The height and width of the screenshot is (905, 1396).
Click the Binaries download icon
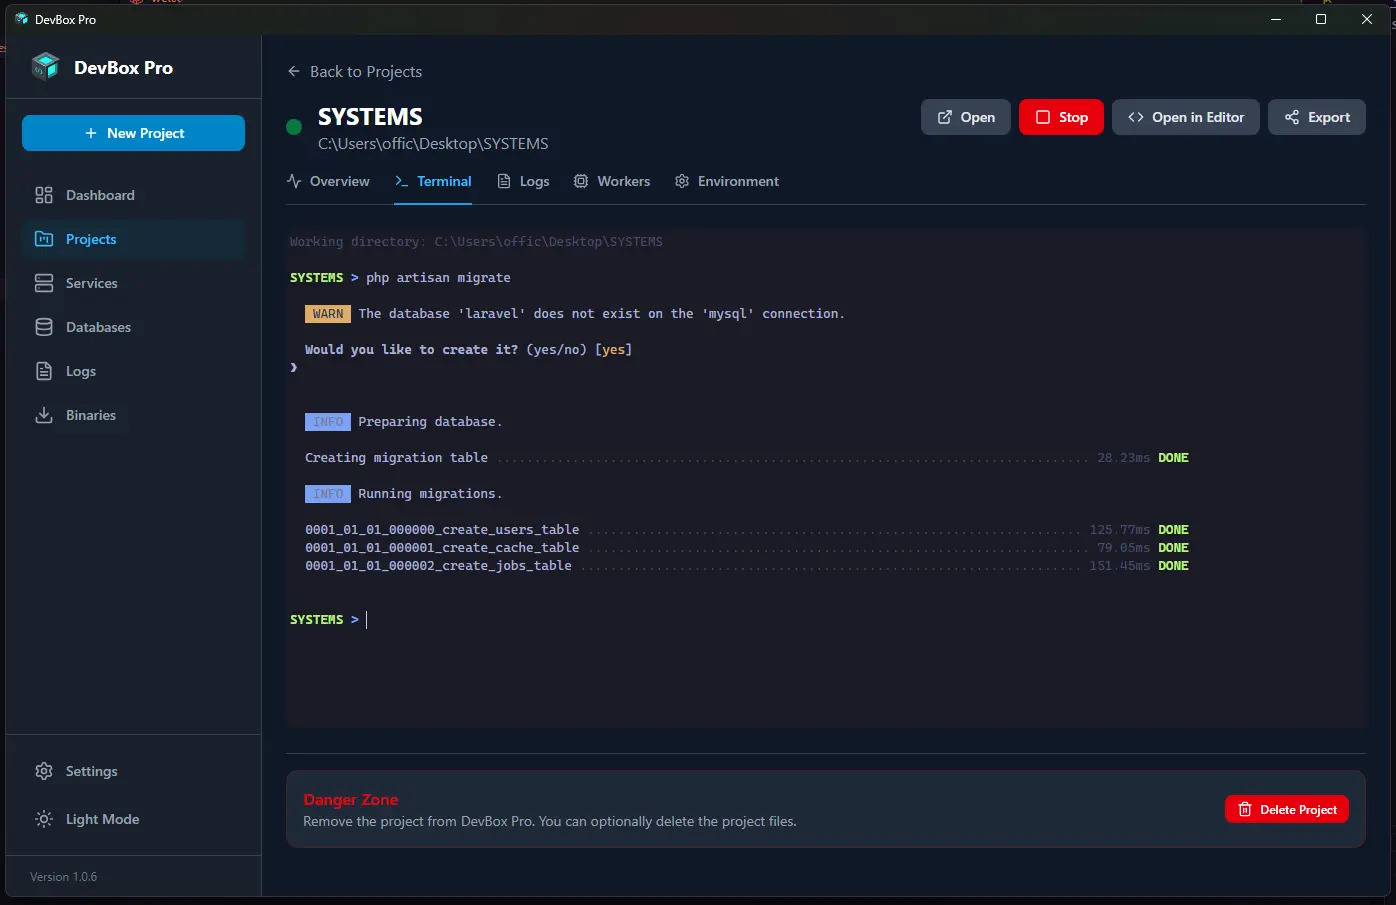44,415
